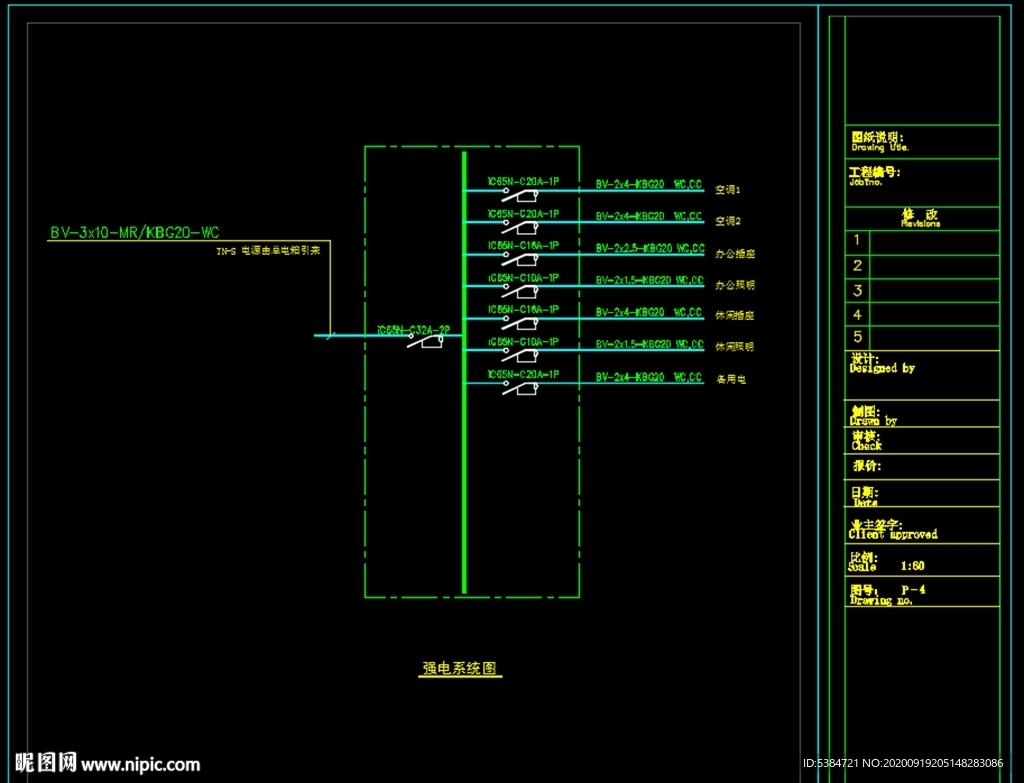Viewport: 1024px width, 783px height.
Task: Click the breaker switch symbol on the 空调1 circuit
Action: tap(520, 195)
